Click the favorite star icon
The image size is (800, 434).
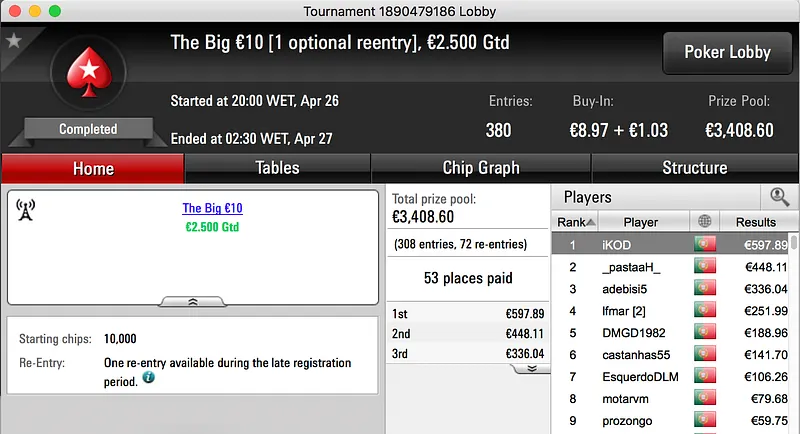(14, 41)
